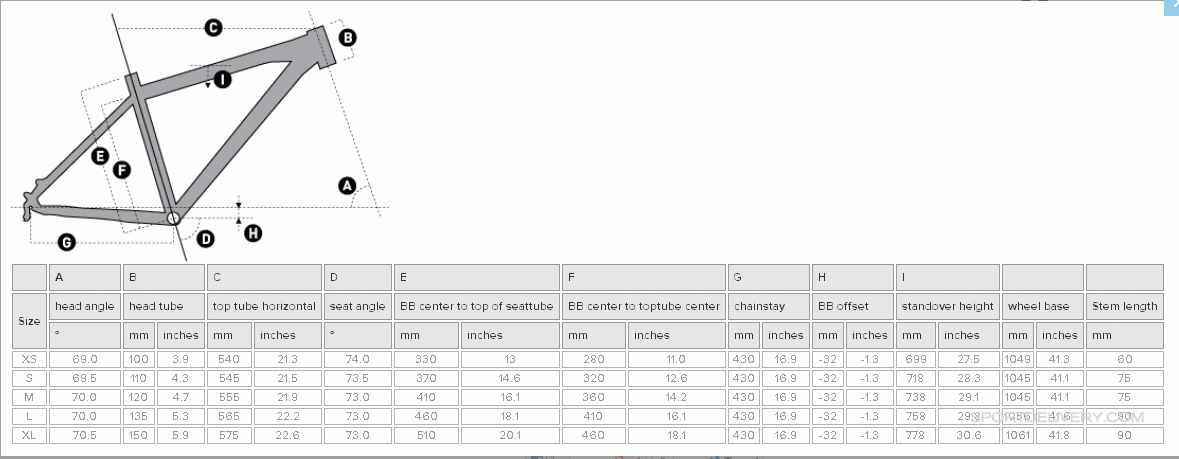1179x459 pixels.
Task: Click the circled I standover height marker
Action: point(222,78)
